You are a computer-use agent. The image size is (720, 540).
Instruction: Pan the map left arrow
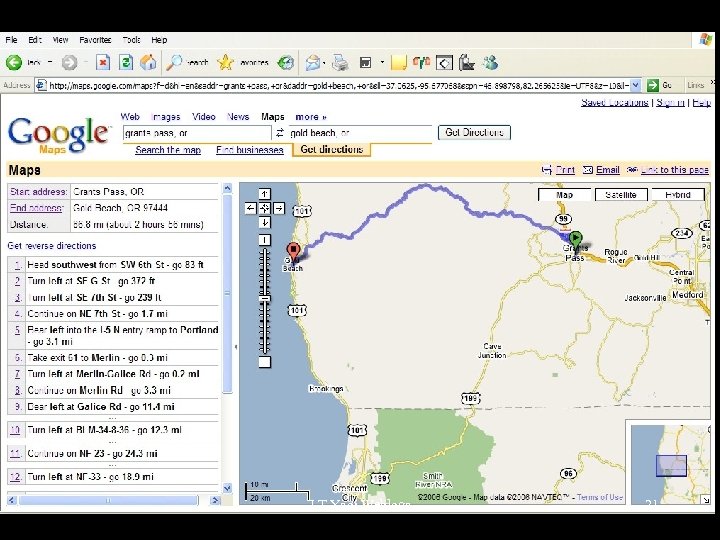pos(250,208)
